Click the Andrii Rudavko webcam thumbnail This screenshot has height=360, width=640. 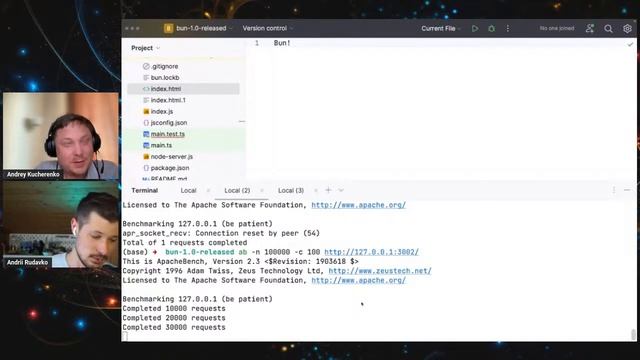pyautogui.click(x=61, y=224)
